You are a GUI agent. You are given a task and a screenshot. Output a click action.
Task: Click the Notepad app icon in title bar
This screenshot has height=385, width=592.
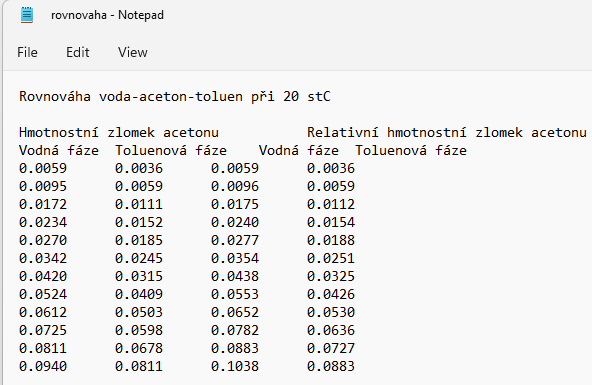coord(27,15)
